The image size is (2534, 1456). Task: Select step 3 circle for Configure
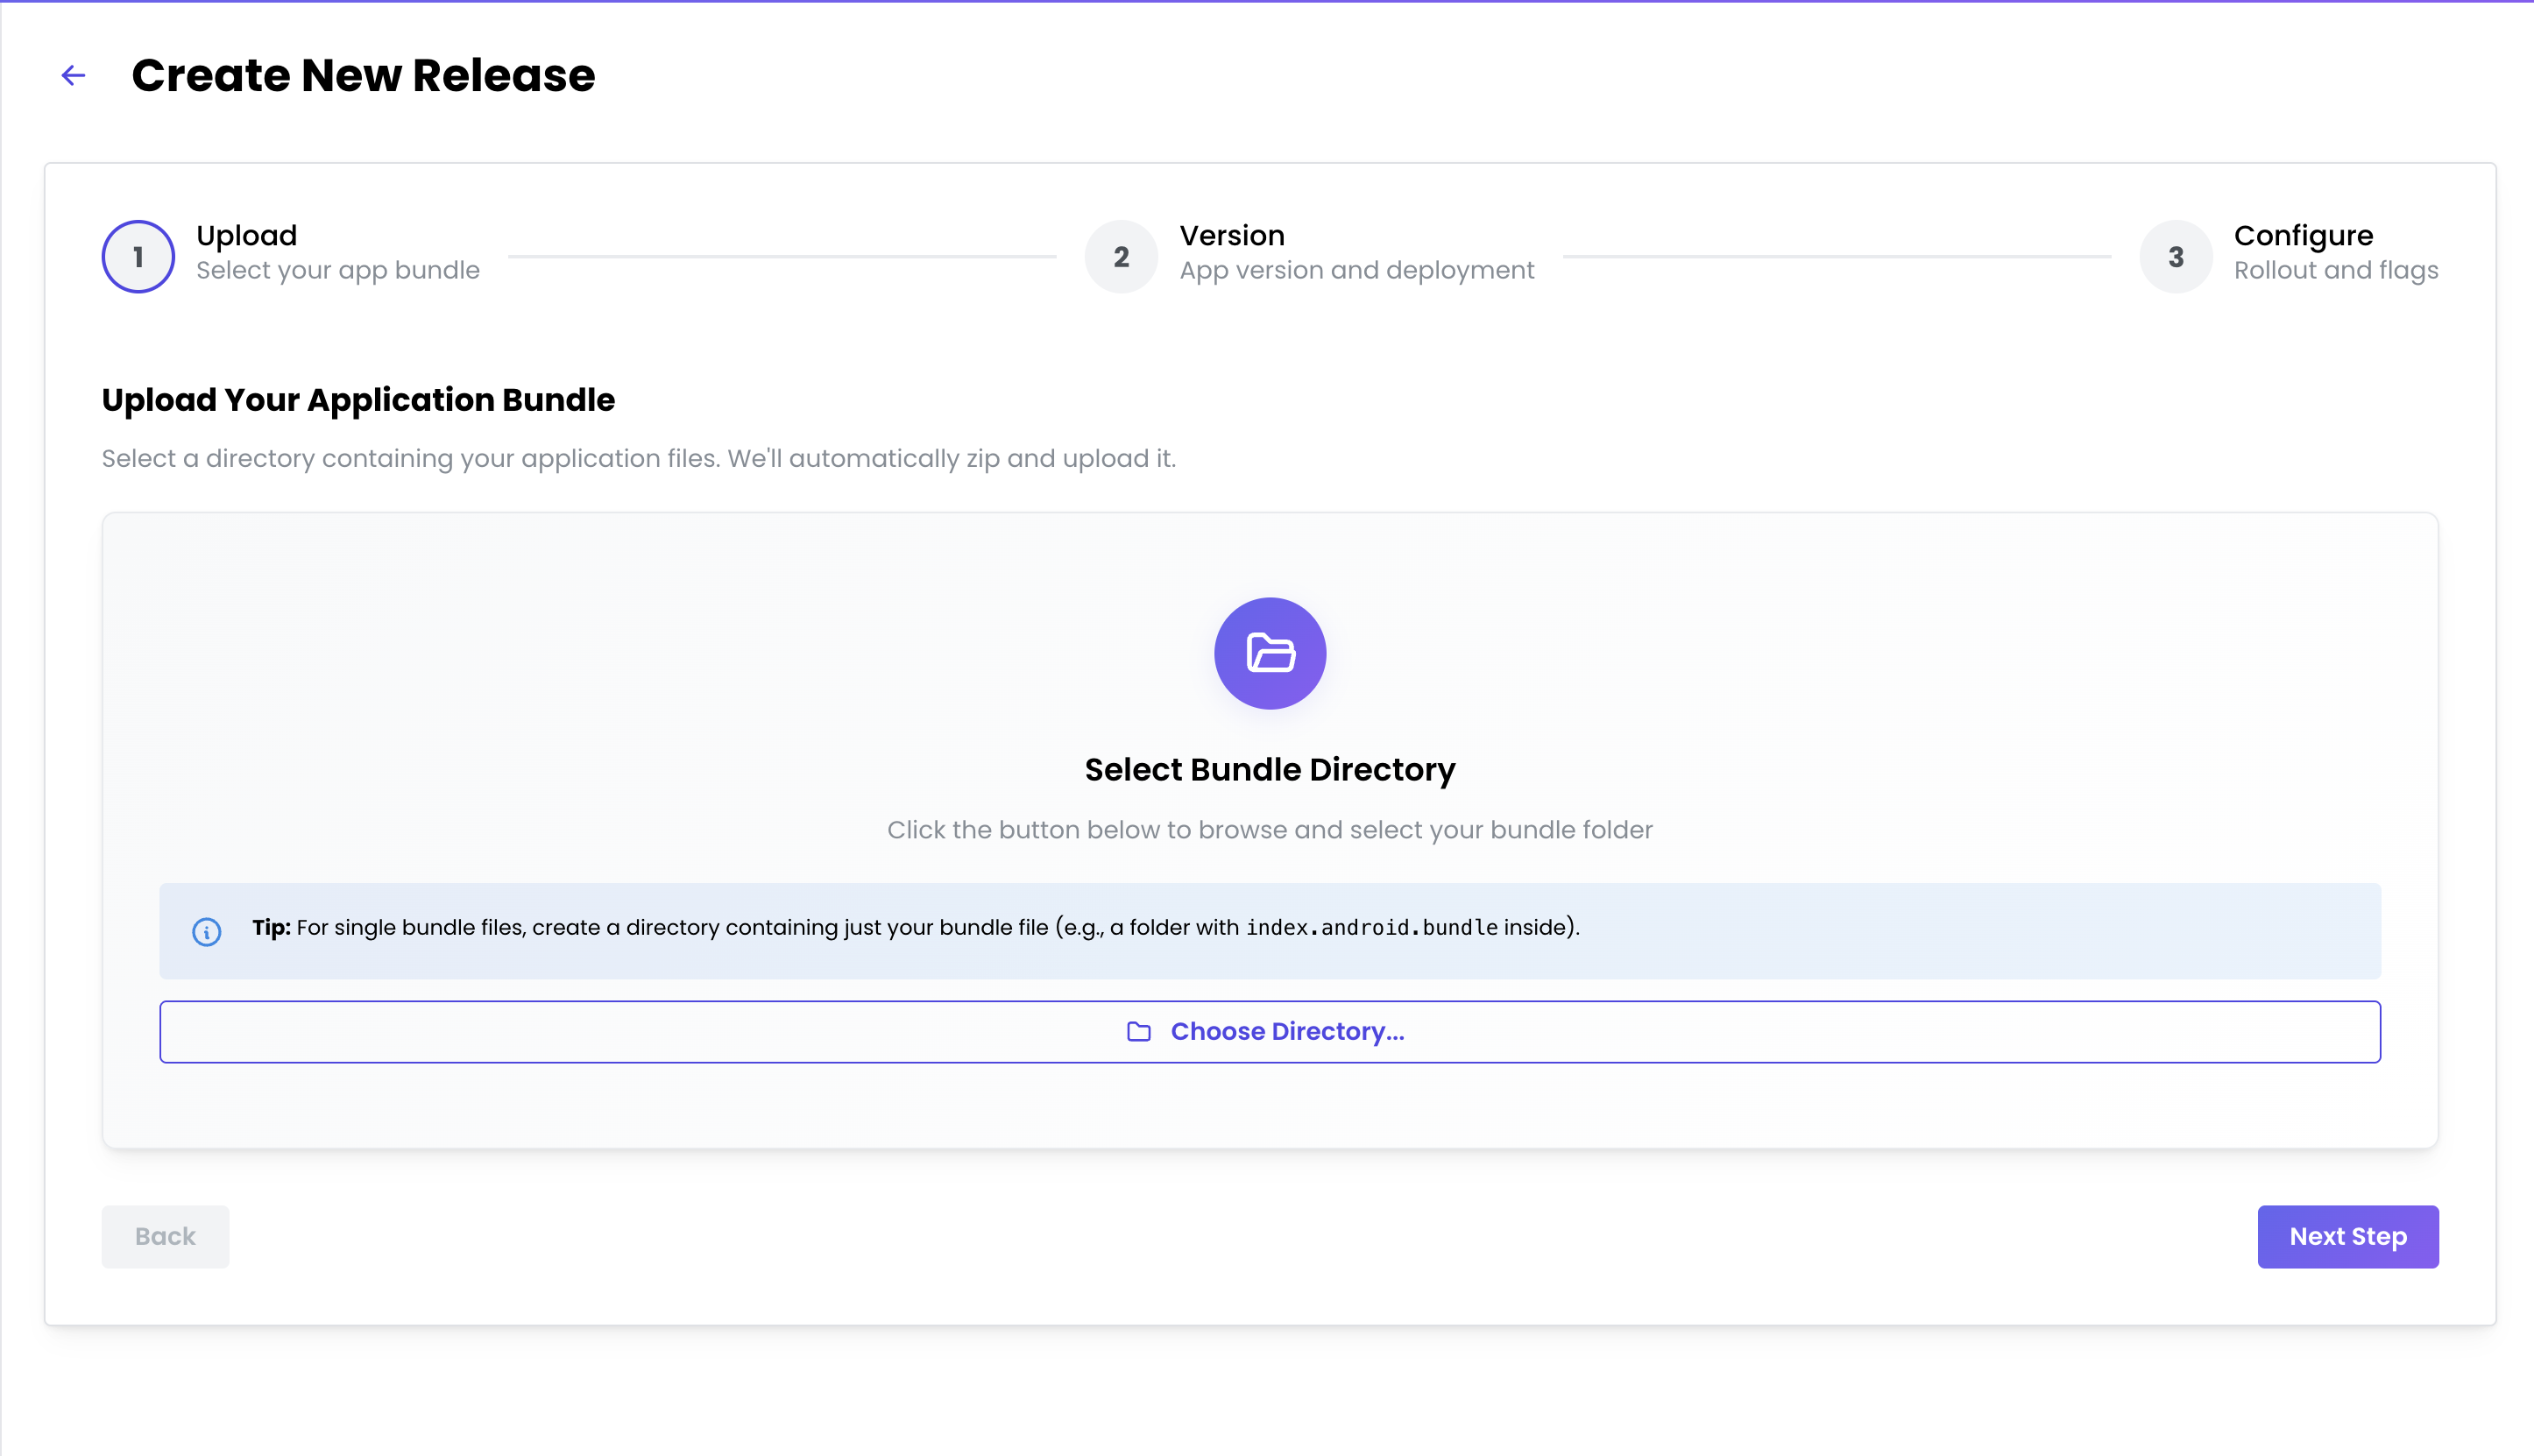coord(2175,256)
